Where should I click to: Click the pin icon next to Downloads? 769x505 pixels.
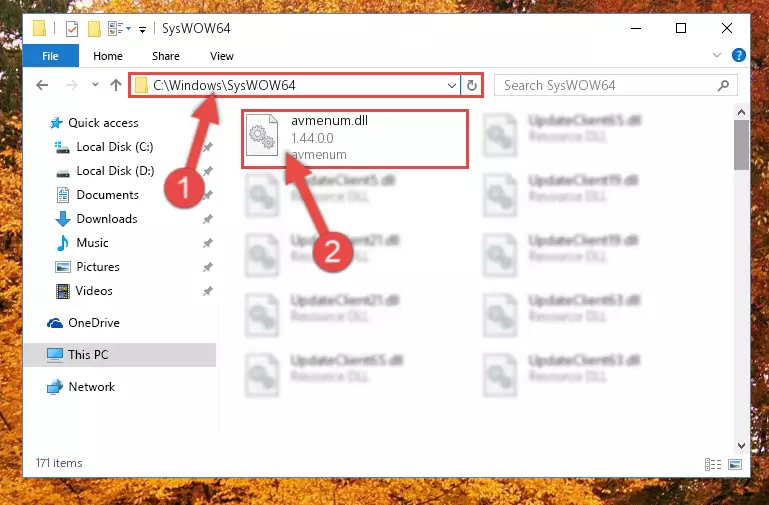pyautogui.click(x=208, y=219)
